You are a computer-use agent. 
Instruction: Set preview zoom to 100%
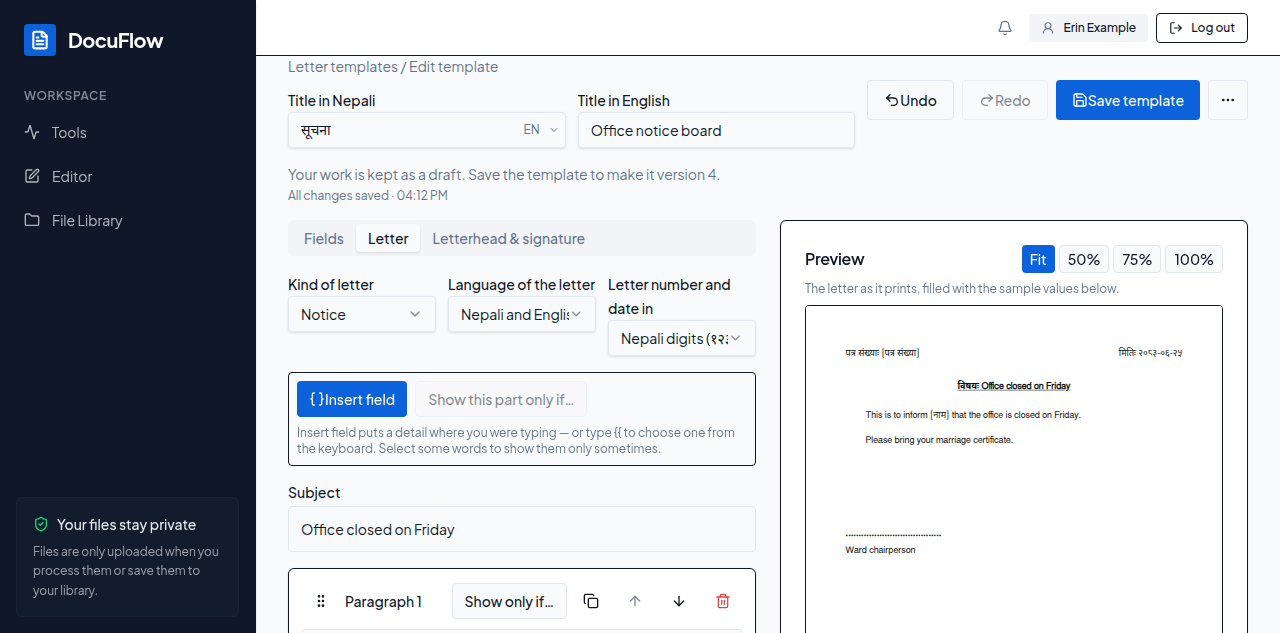1194,259
